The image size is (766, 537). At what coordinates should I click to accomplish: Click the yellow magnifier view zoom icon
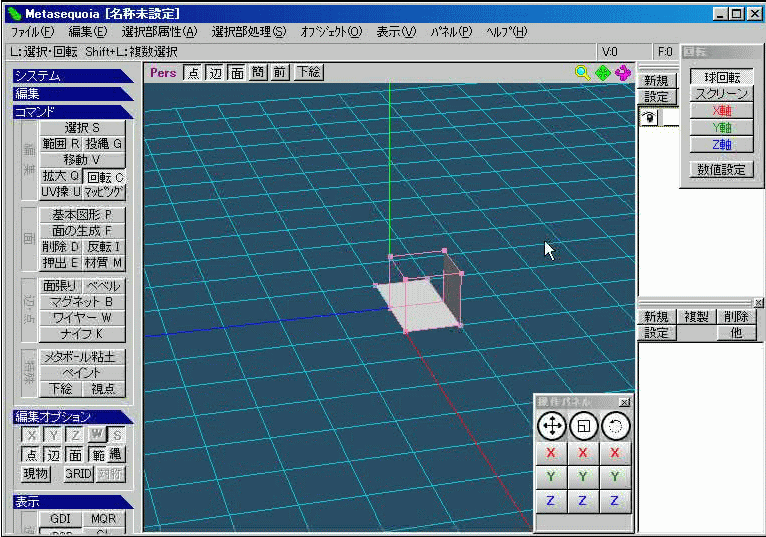point(582,73)
